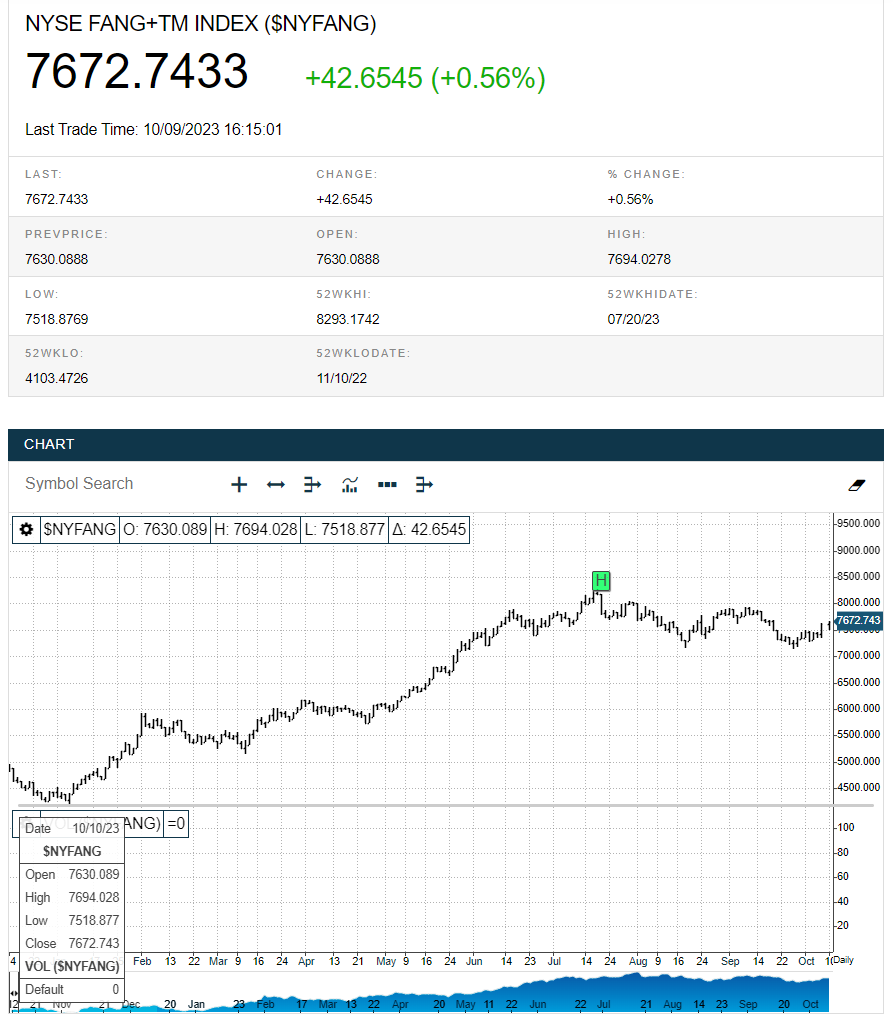Click the LAST value 7672.7433 in table
The image size is (893, 1030).
57,200
